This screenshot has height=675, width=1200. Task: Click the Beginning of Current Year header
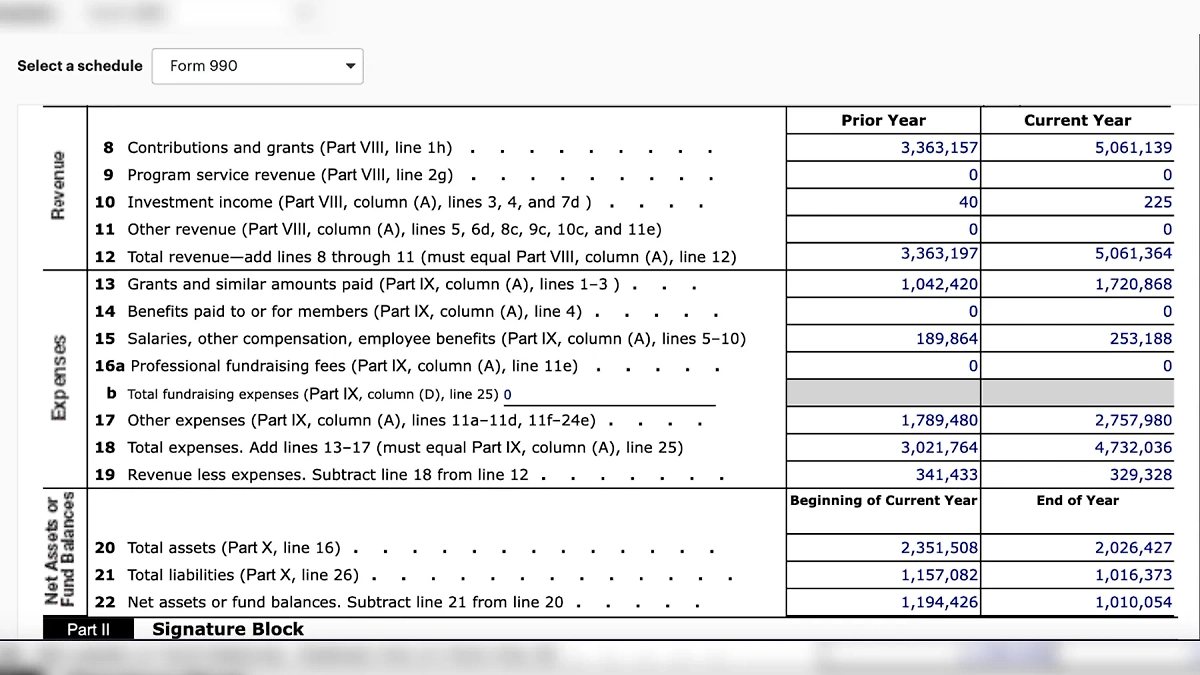pyautogui.click(x=883, y=500)
